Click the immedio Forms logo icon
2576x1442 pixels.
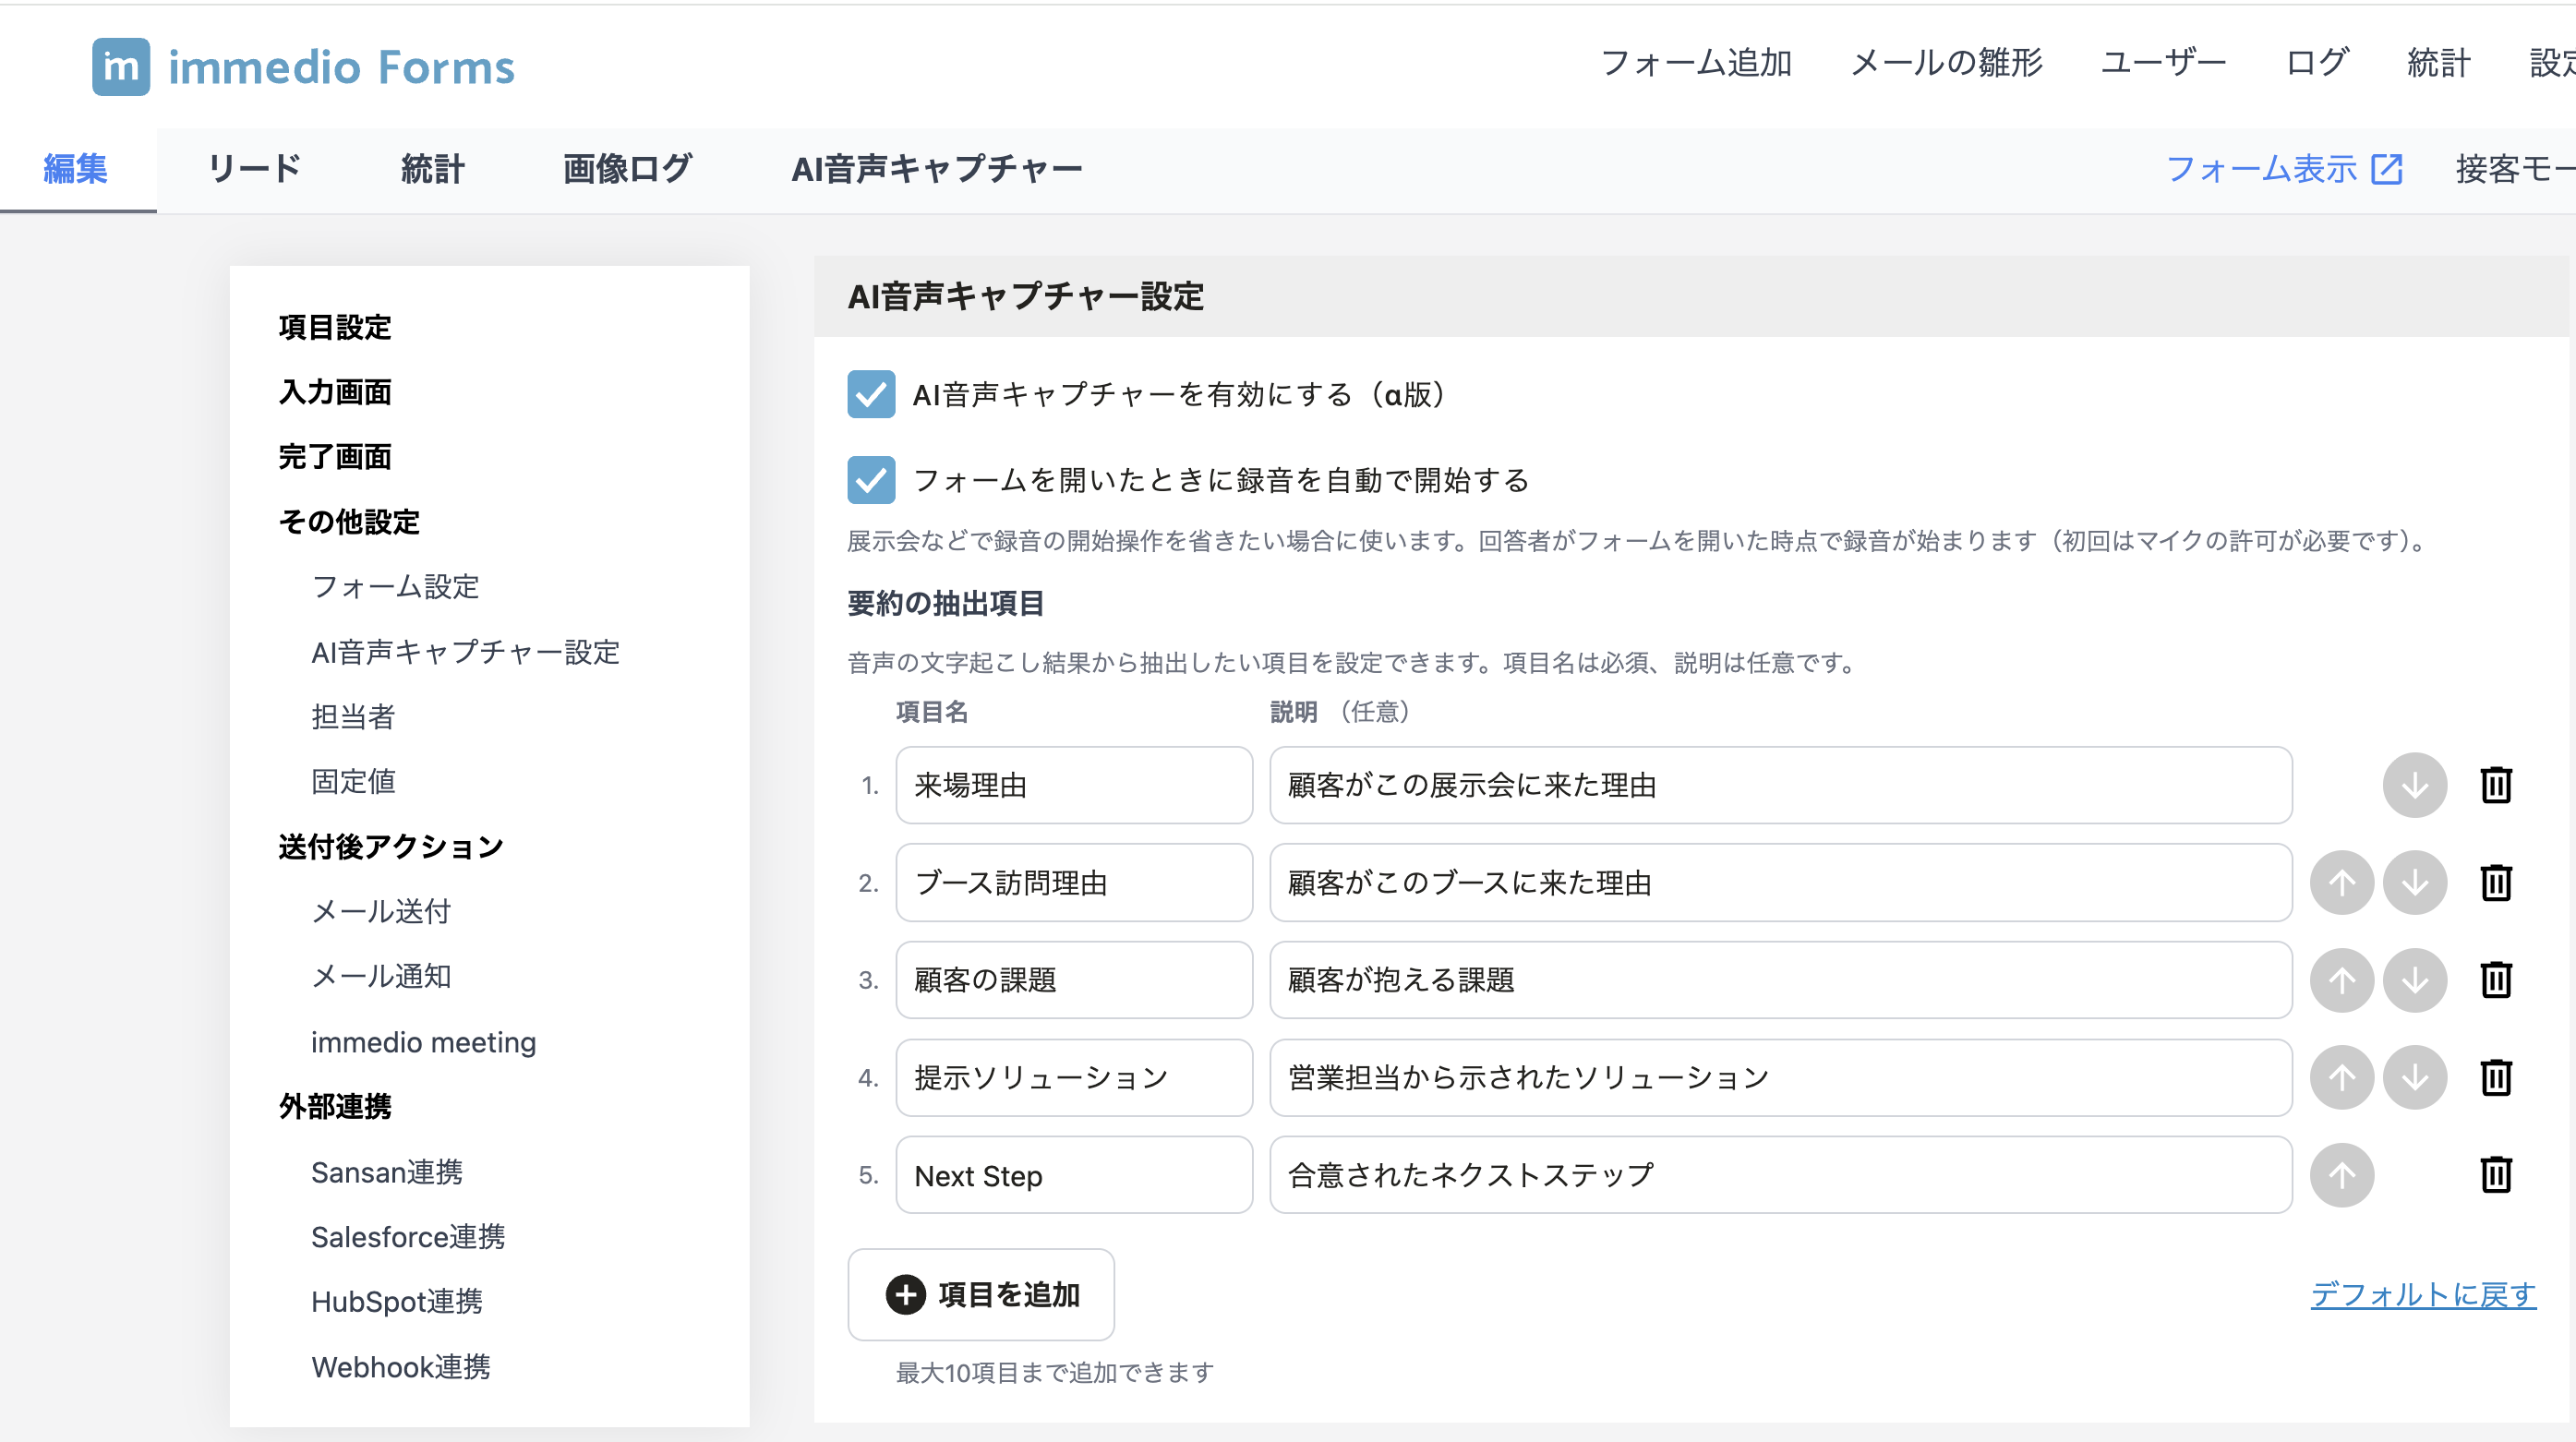coord(121,67)
